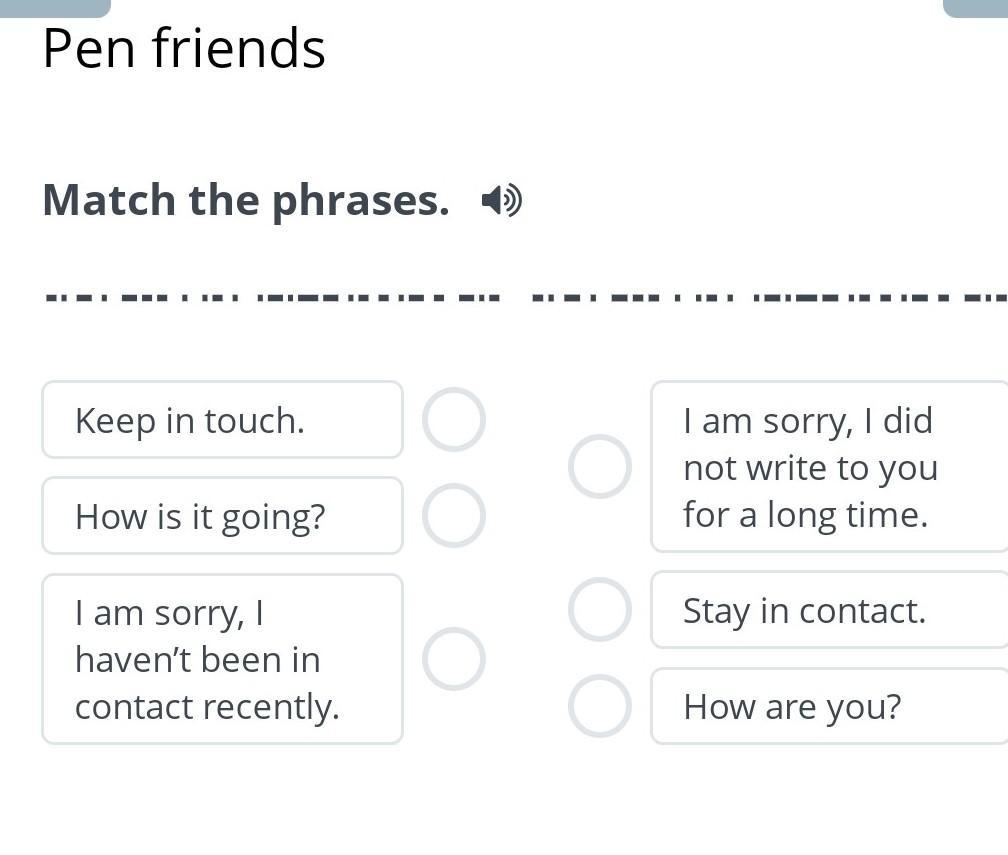The height and width of the screenshot is (855, 1008).
Task: Select the circle beside How are you?
Action: [600, 705]
